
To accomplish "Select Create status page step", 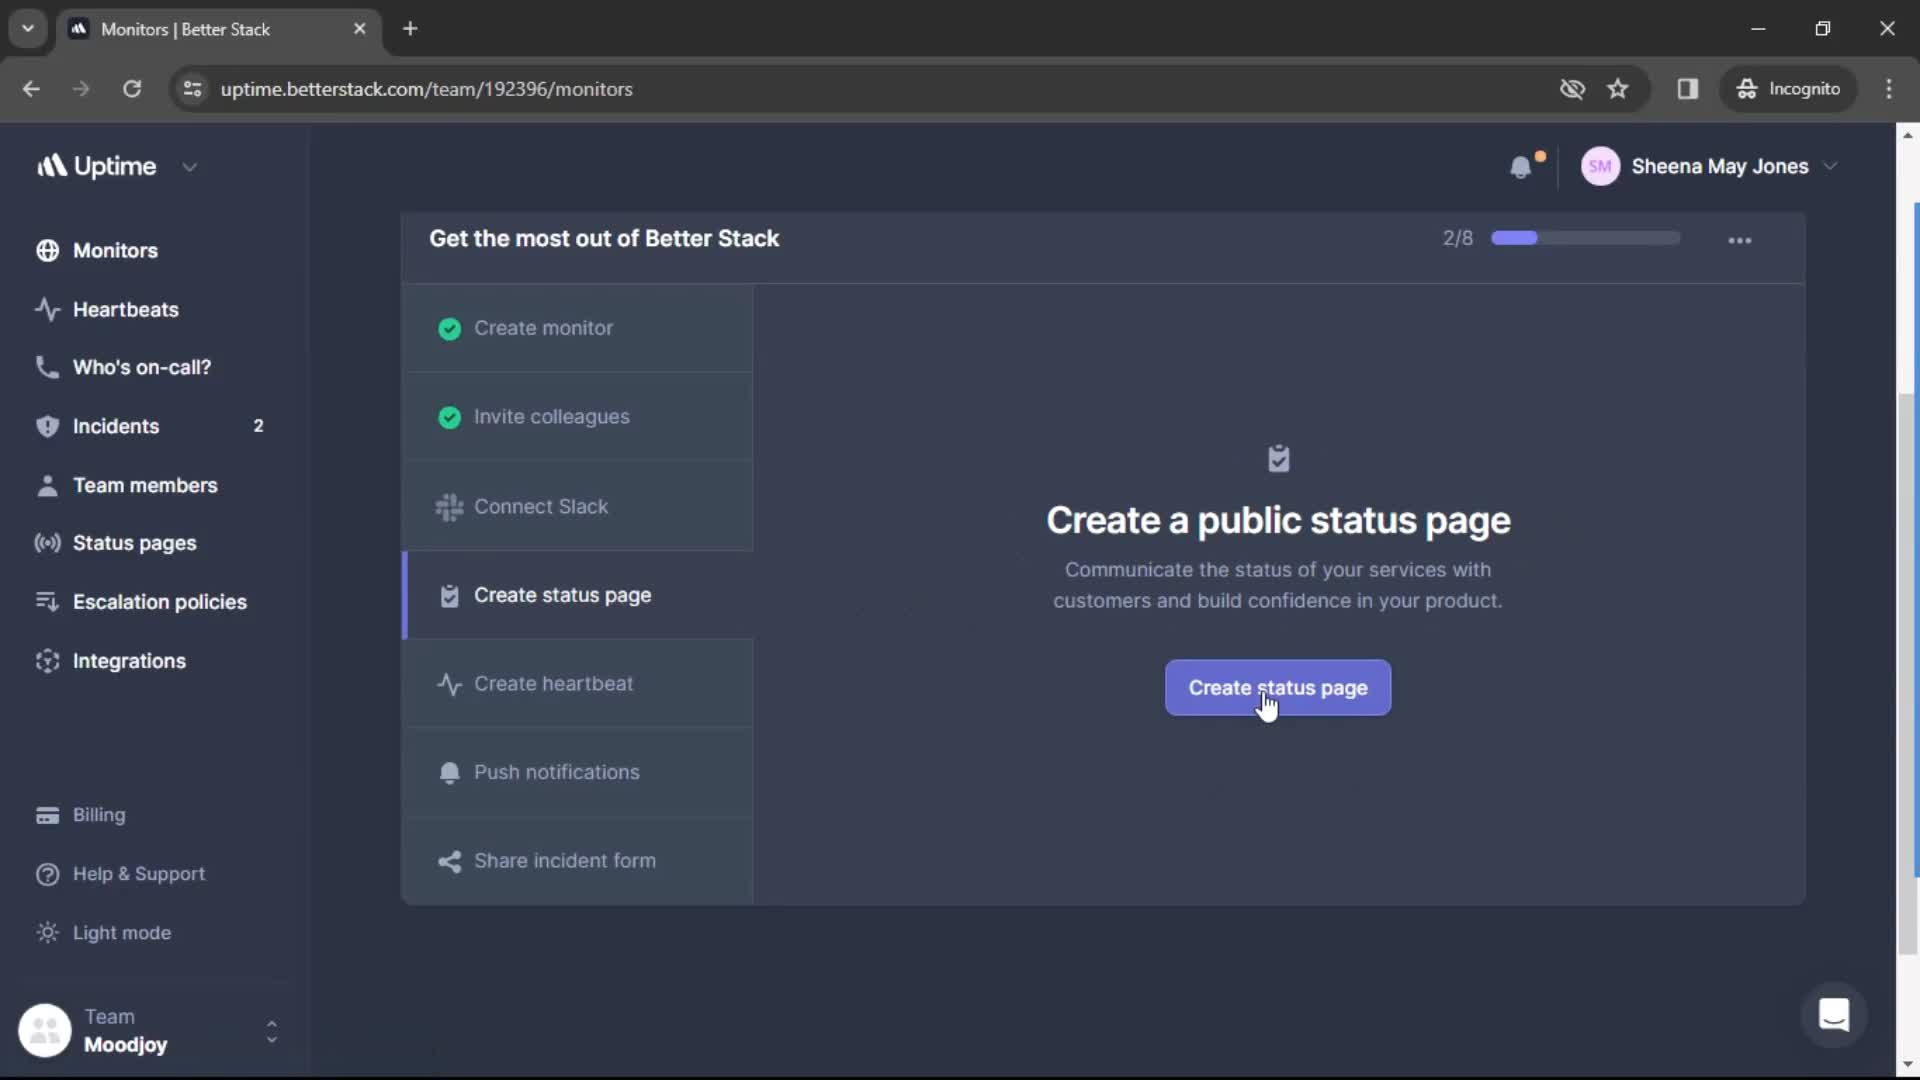I will 578,596.
